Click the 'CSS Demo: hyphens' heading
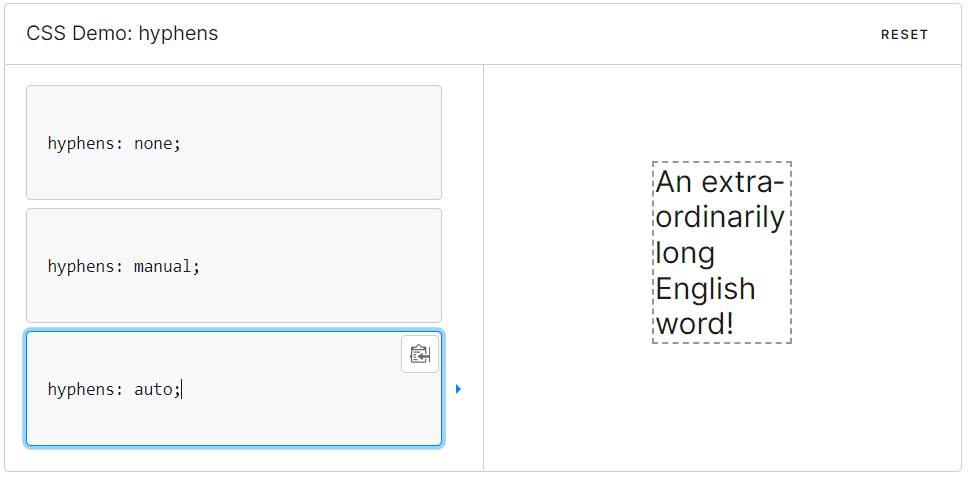Image resolution: width=968 pixels, height=480 pixels. [122, 33]
